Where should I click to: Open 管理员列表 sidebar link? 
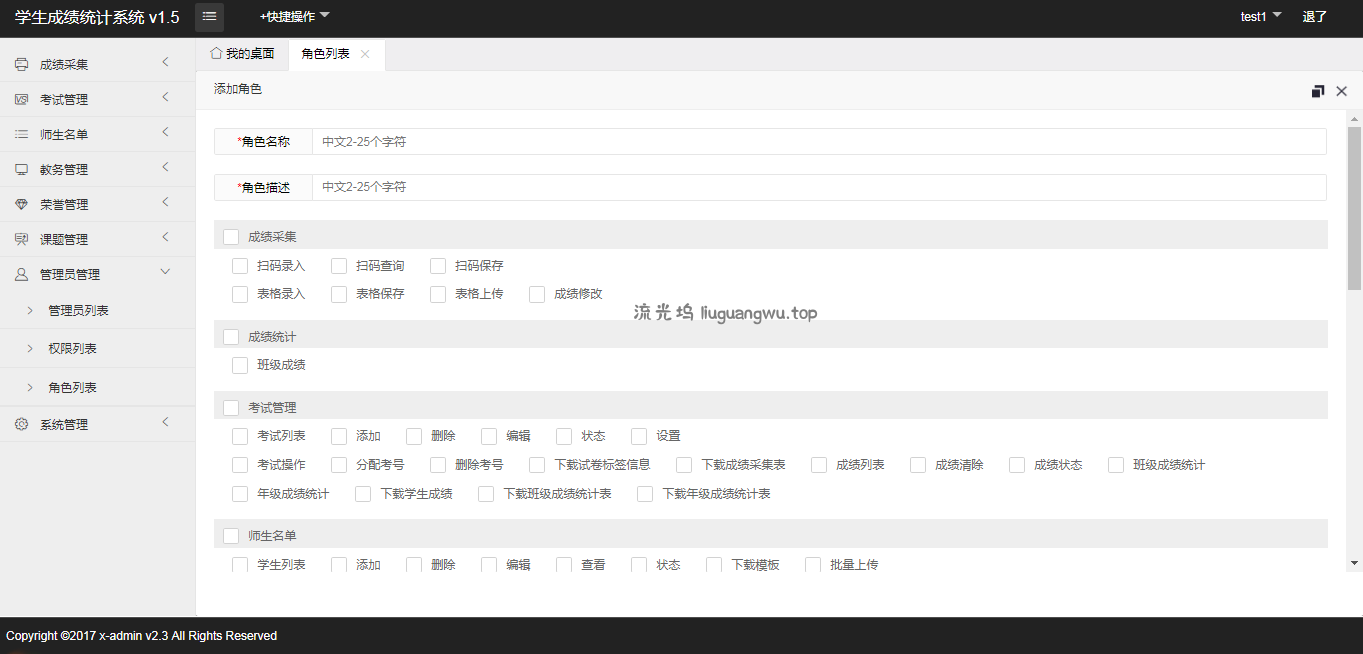coord(78,311)
